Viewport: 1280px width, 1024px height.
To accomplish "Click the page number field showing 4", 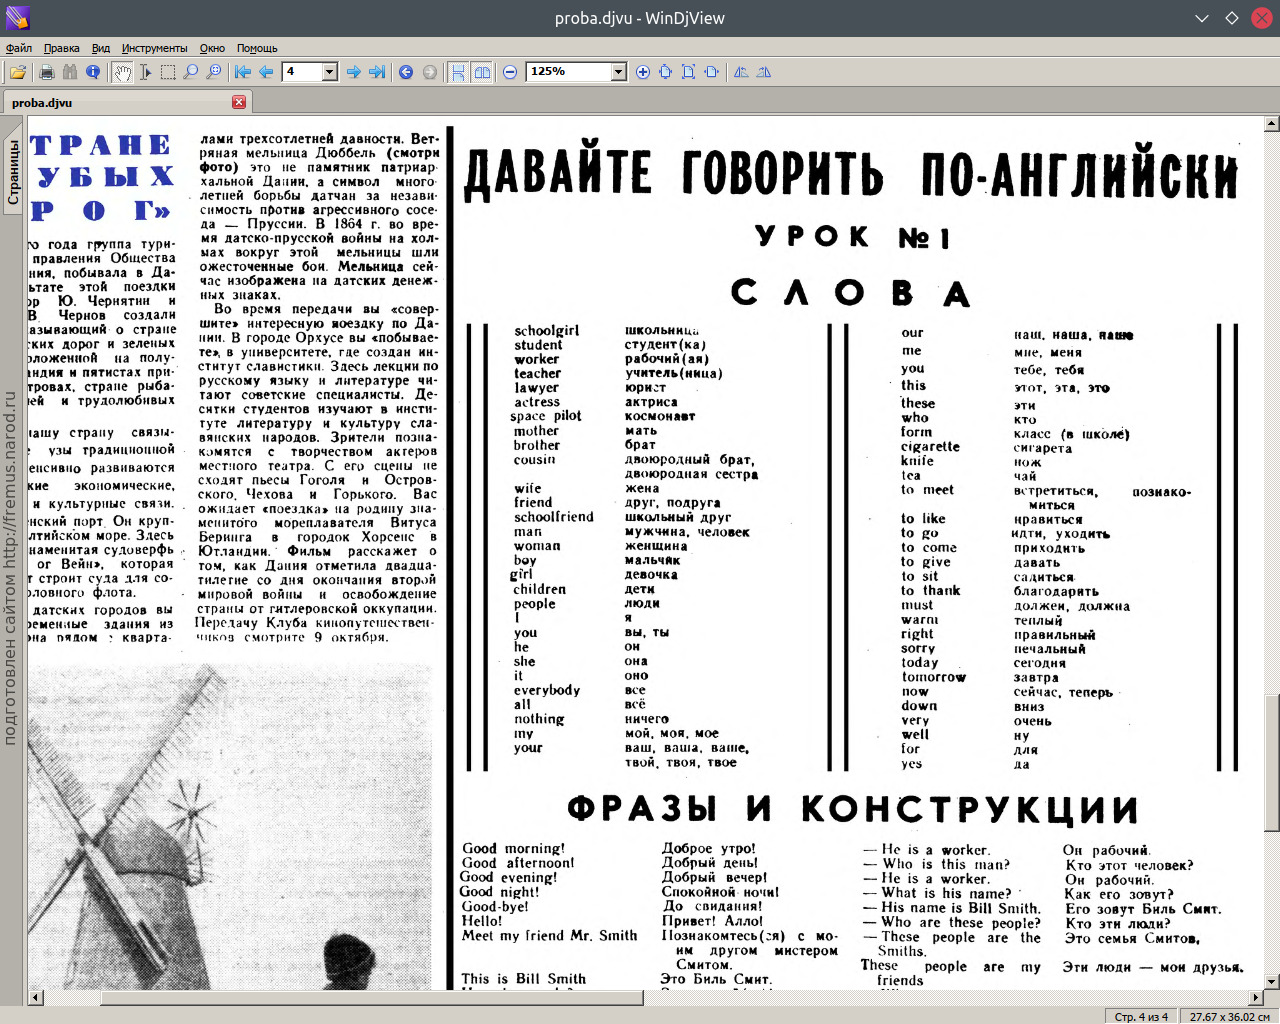I will click(302, 72).
